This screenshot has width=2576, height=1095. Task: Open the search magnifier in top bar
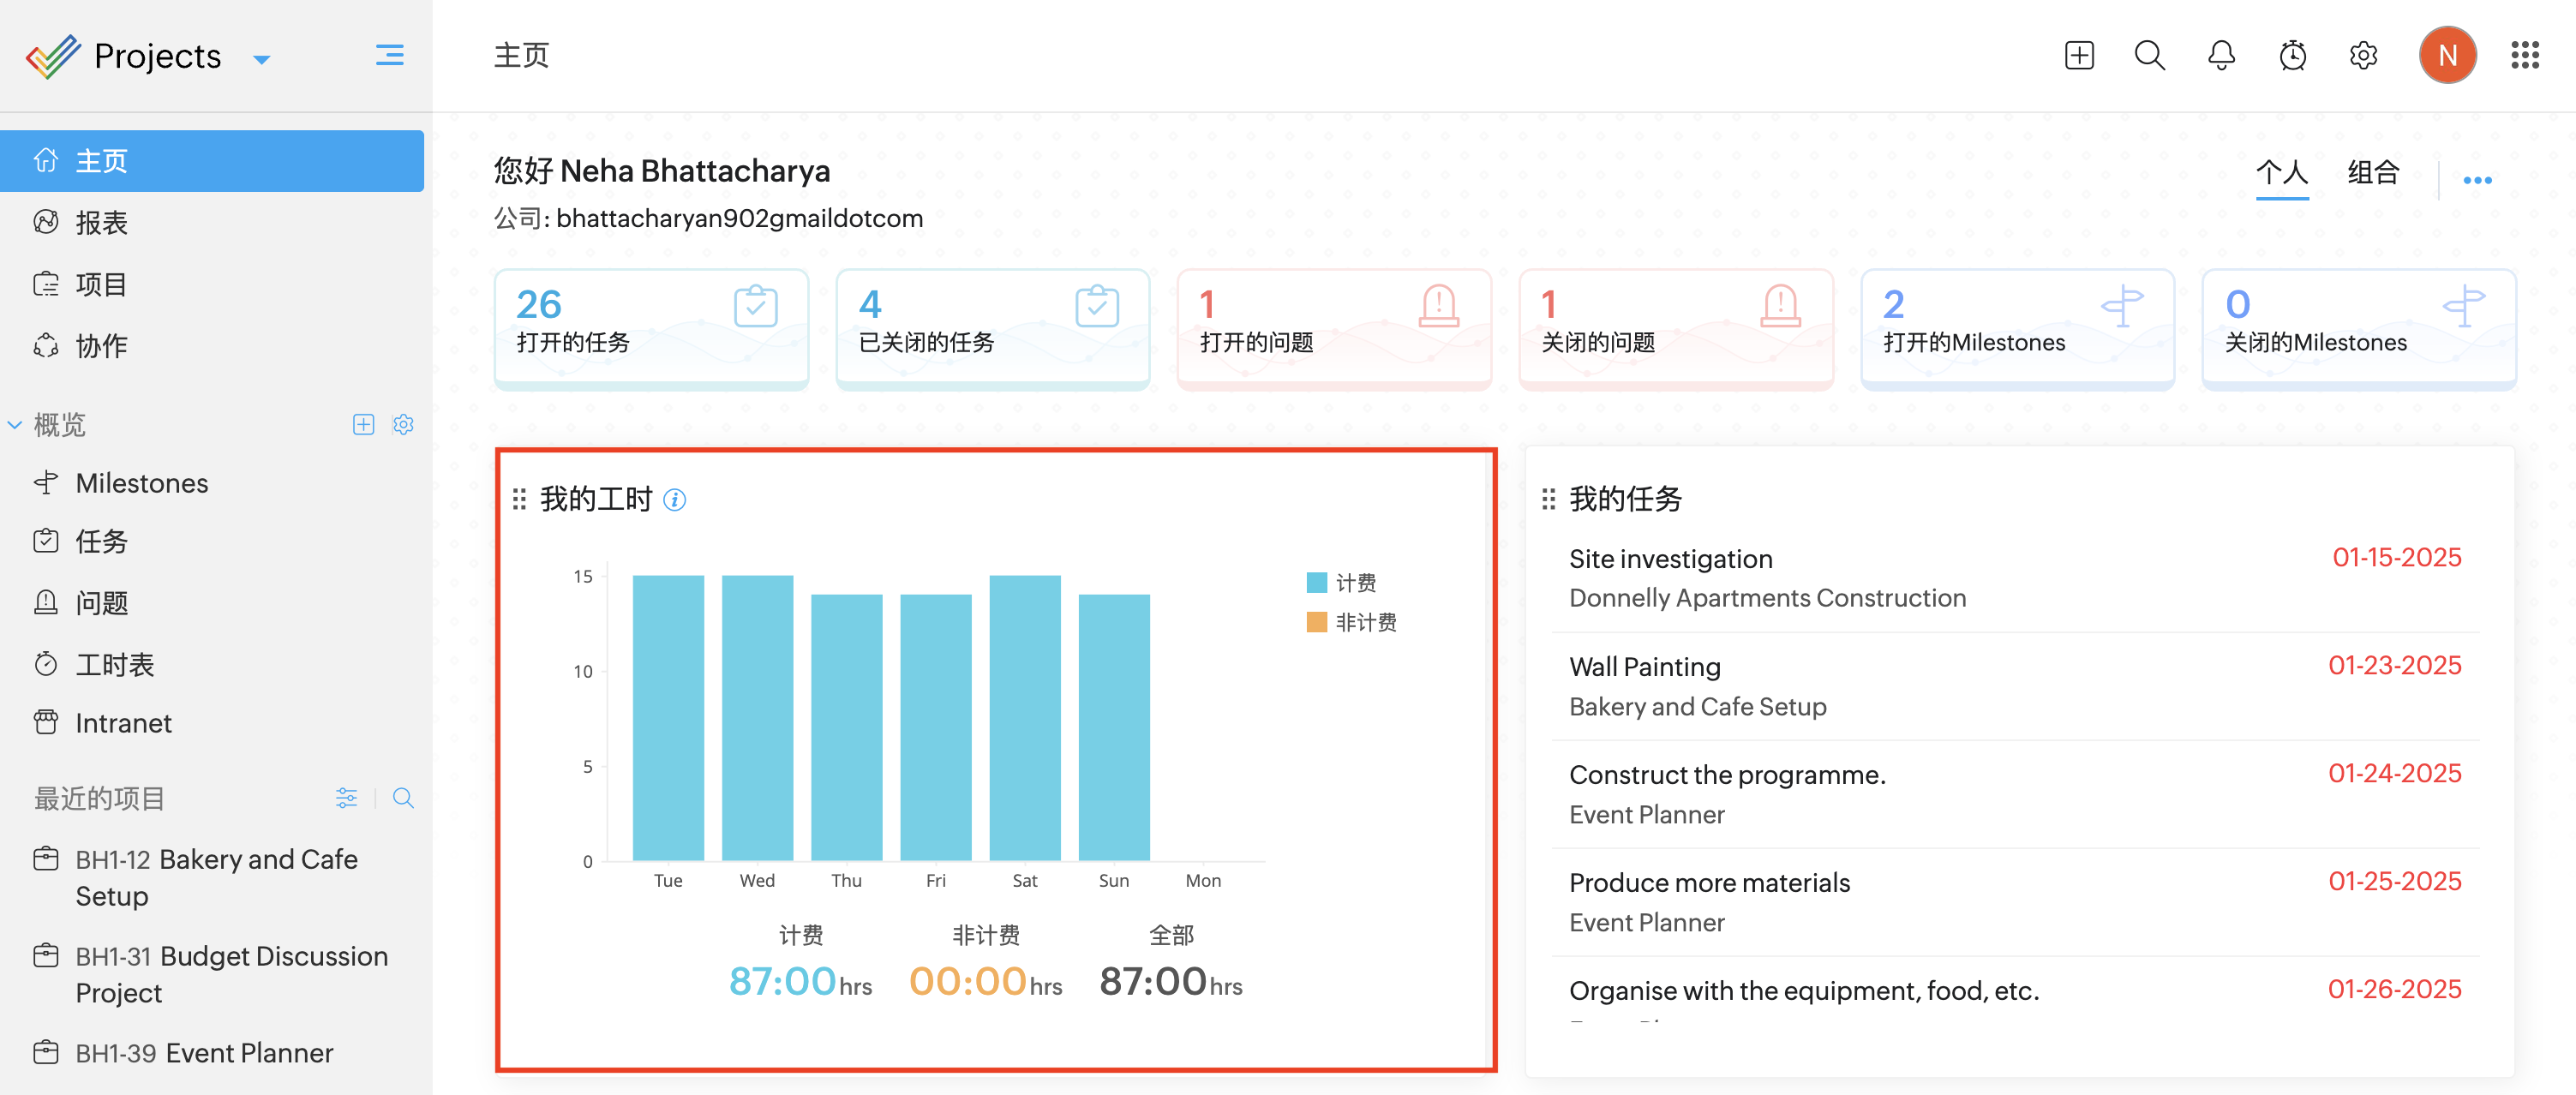[x=2149, y=55]
